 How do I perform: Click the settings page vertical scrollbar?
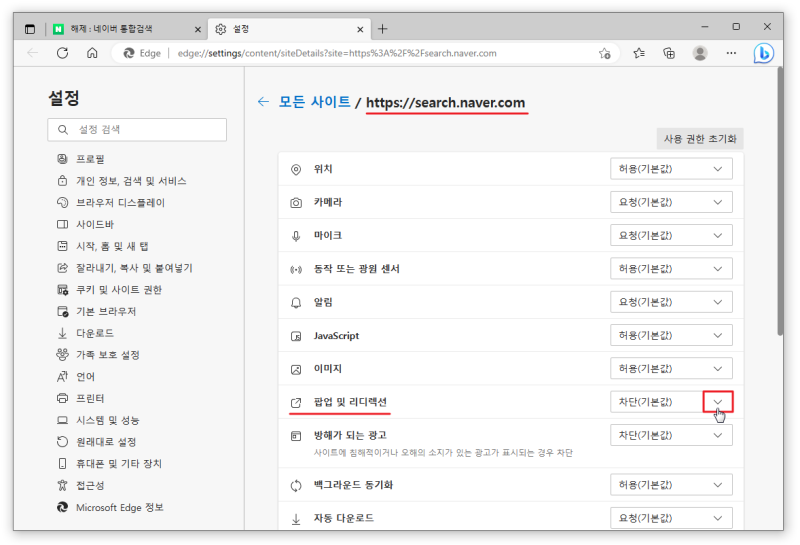[780, 202]
